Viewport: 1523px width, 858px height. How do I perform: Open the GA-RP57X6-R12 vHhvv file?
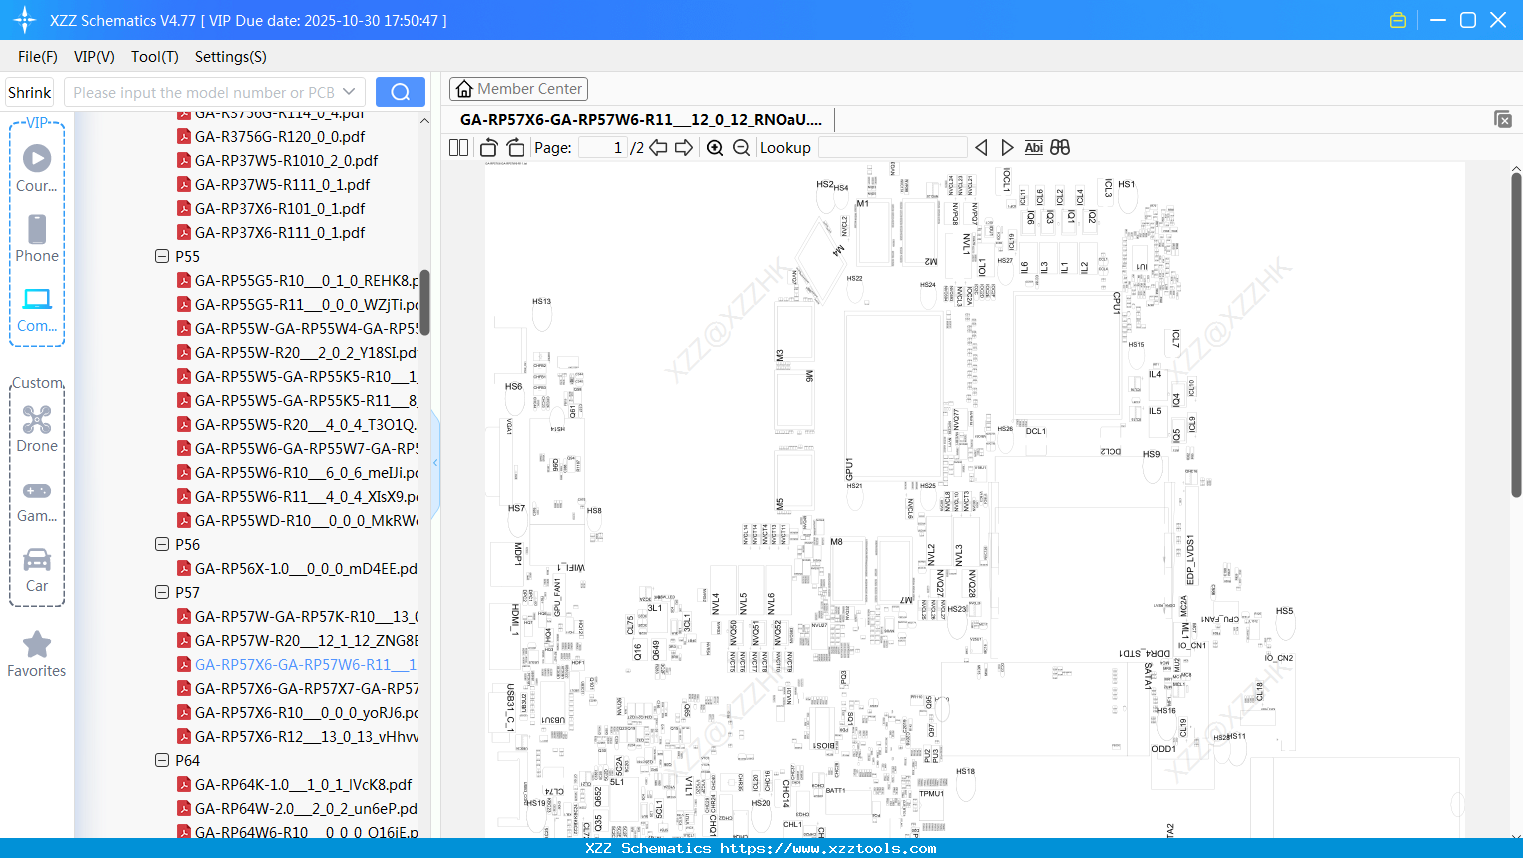coord(306,736)
